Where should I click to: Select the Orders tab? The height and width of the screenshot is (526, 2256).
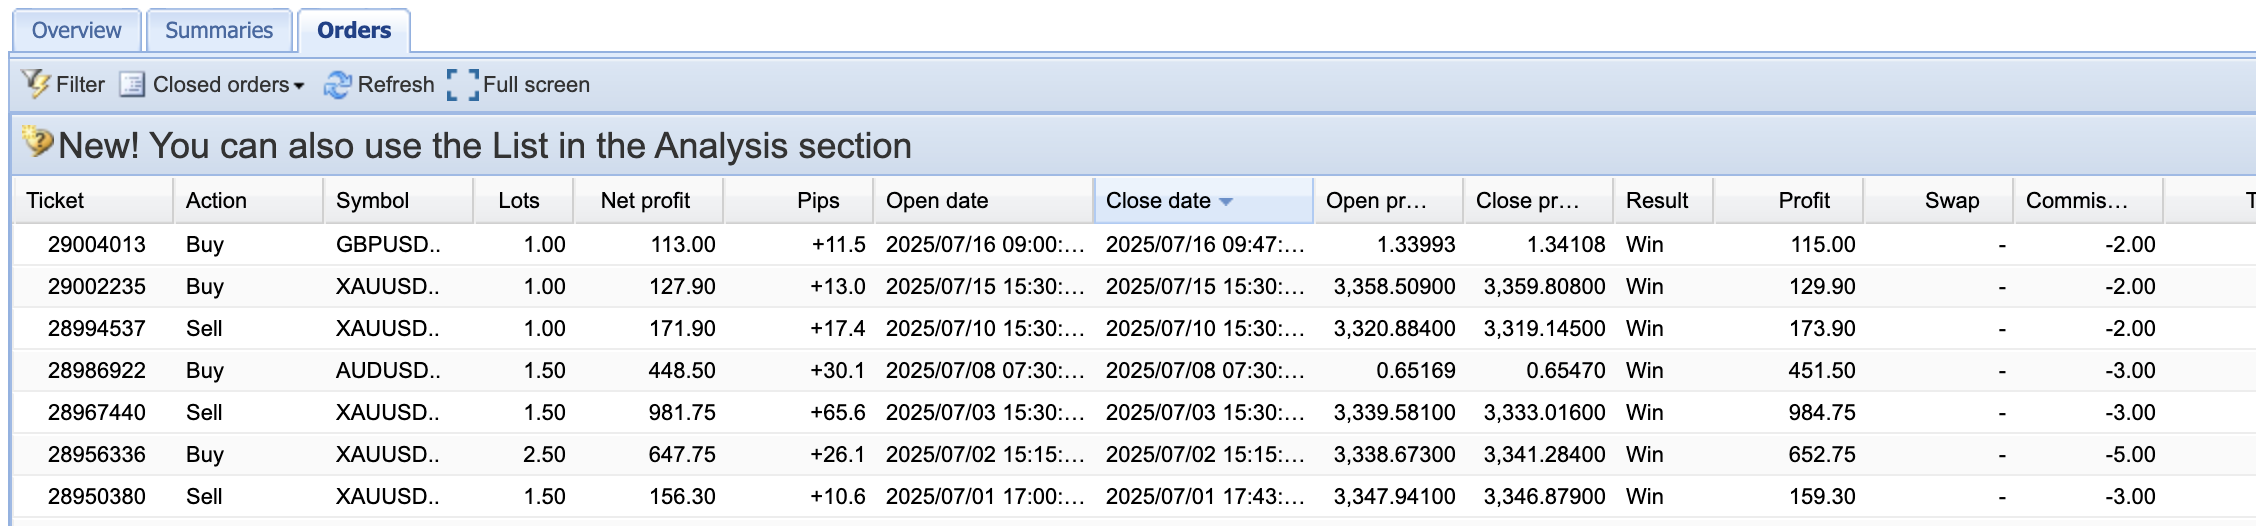tap(353, 30)
